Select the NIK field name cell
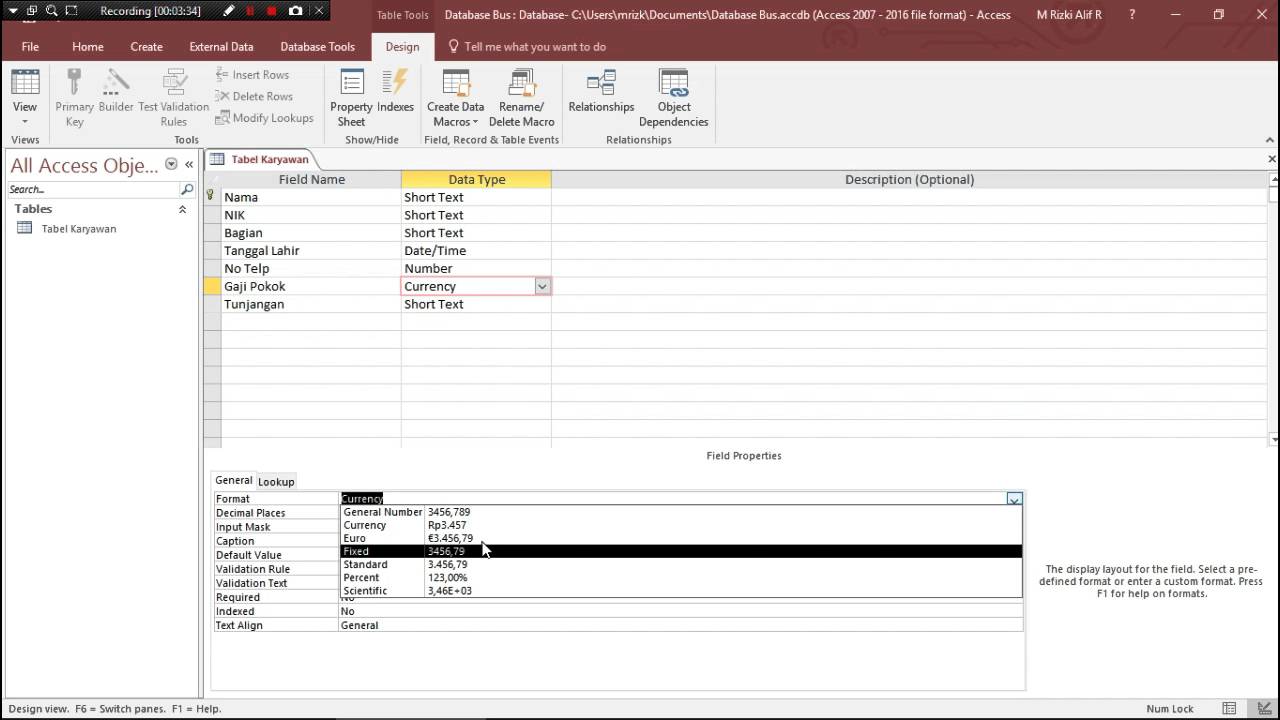This screenshot has height=720, width=1280. 311,215
